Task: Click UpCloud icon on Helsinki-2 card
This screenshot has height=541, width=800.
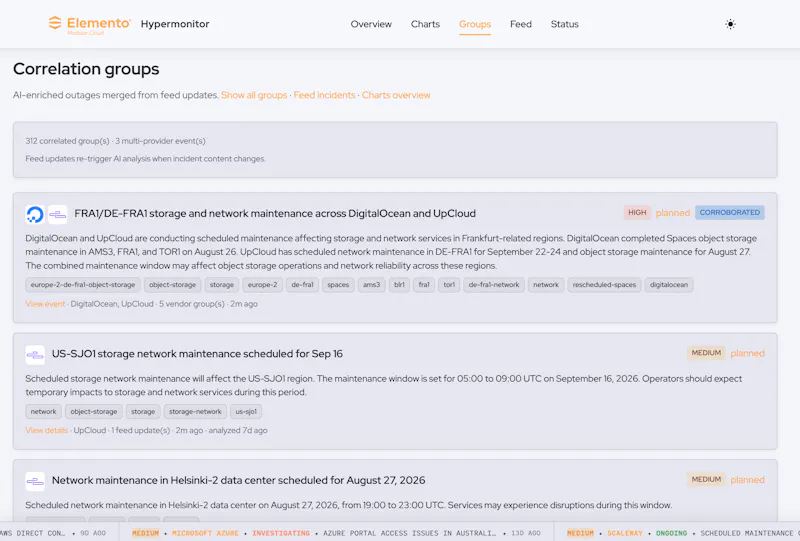Action: (35, 481)
